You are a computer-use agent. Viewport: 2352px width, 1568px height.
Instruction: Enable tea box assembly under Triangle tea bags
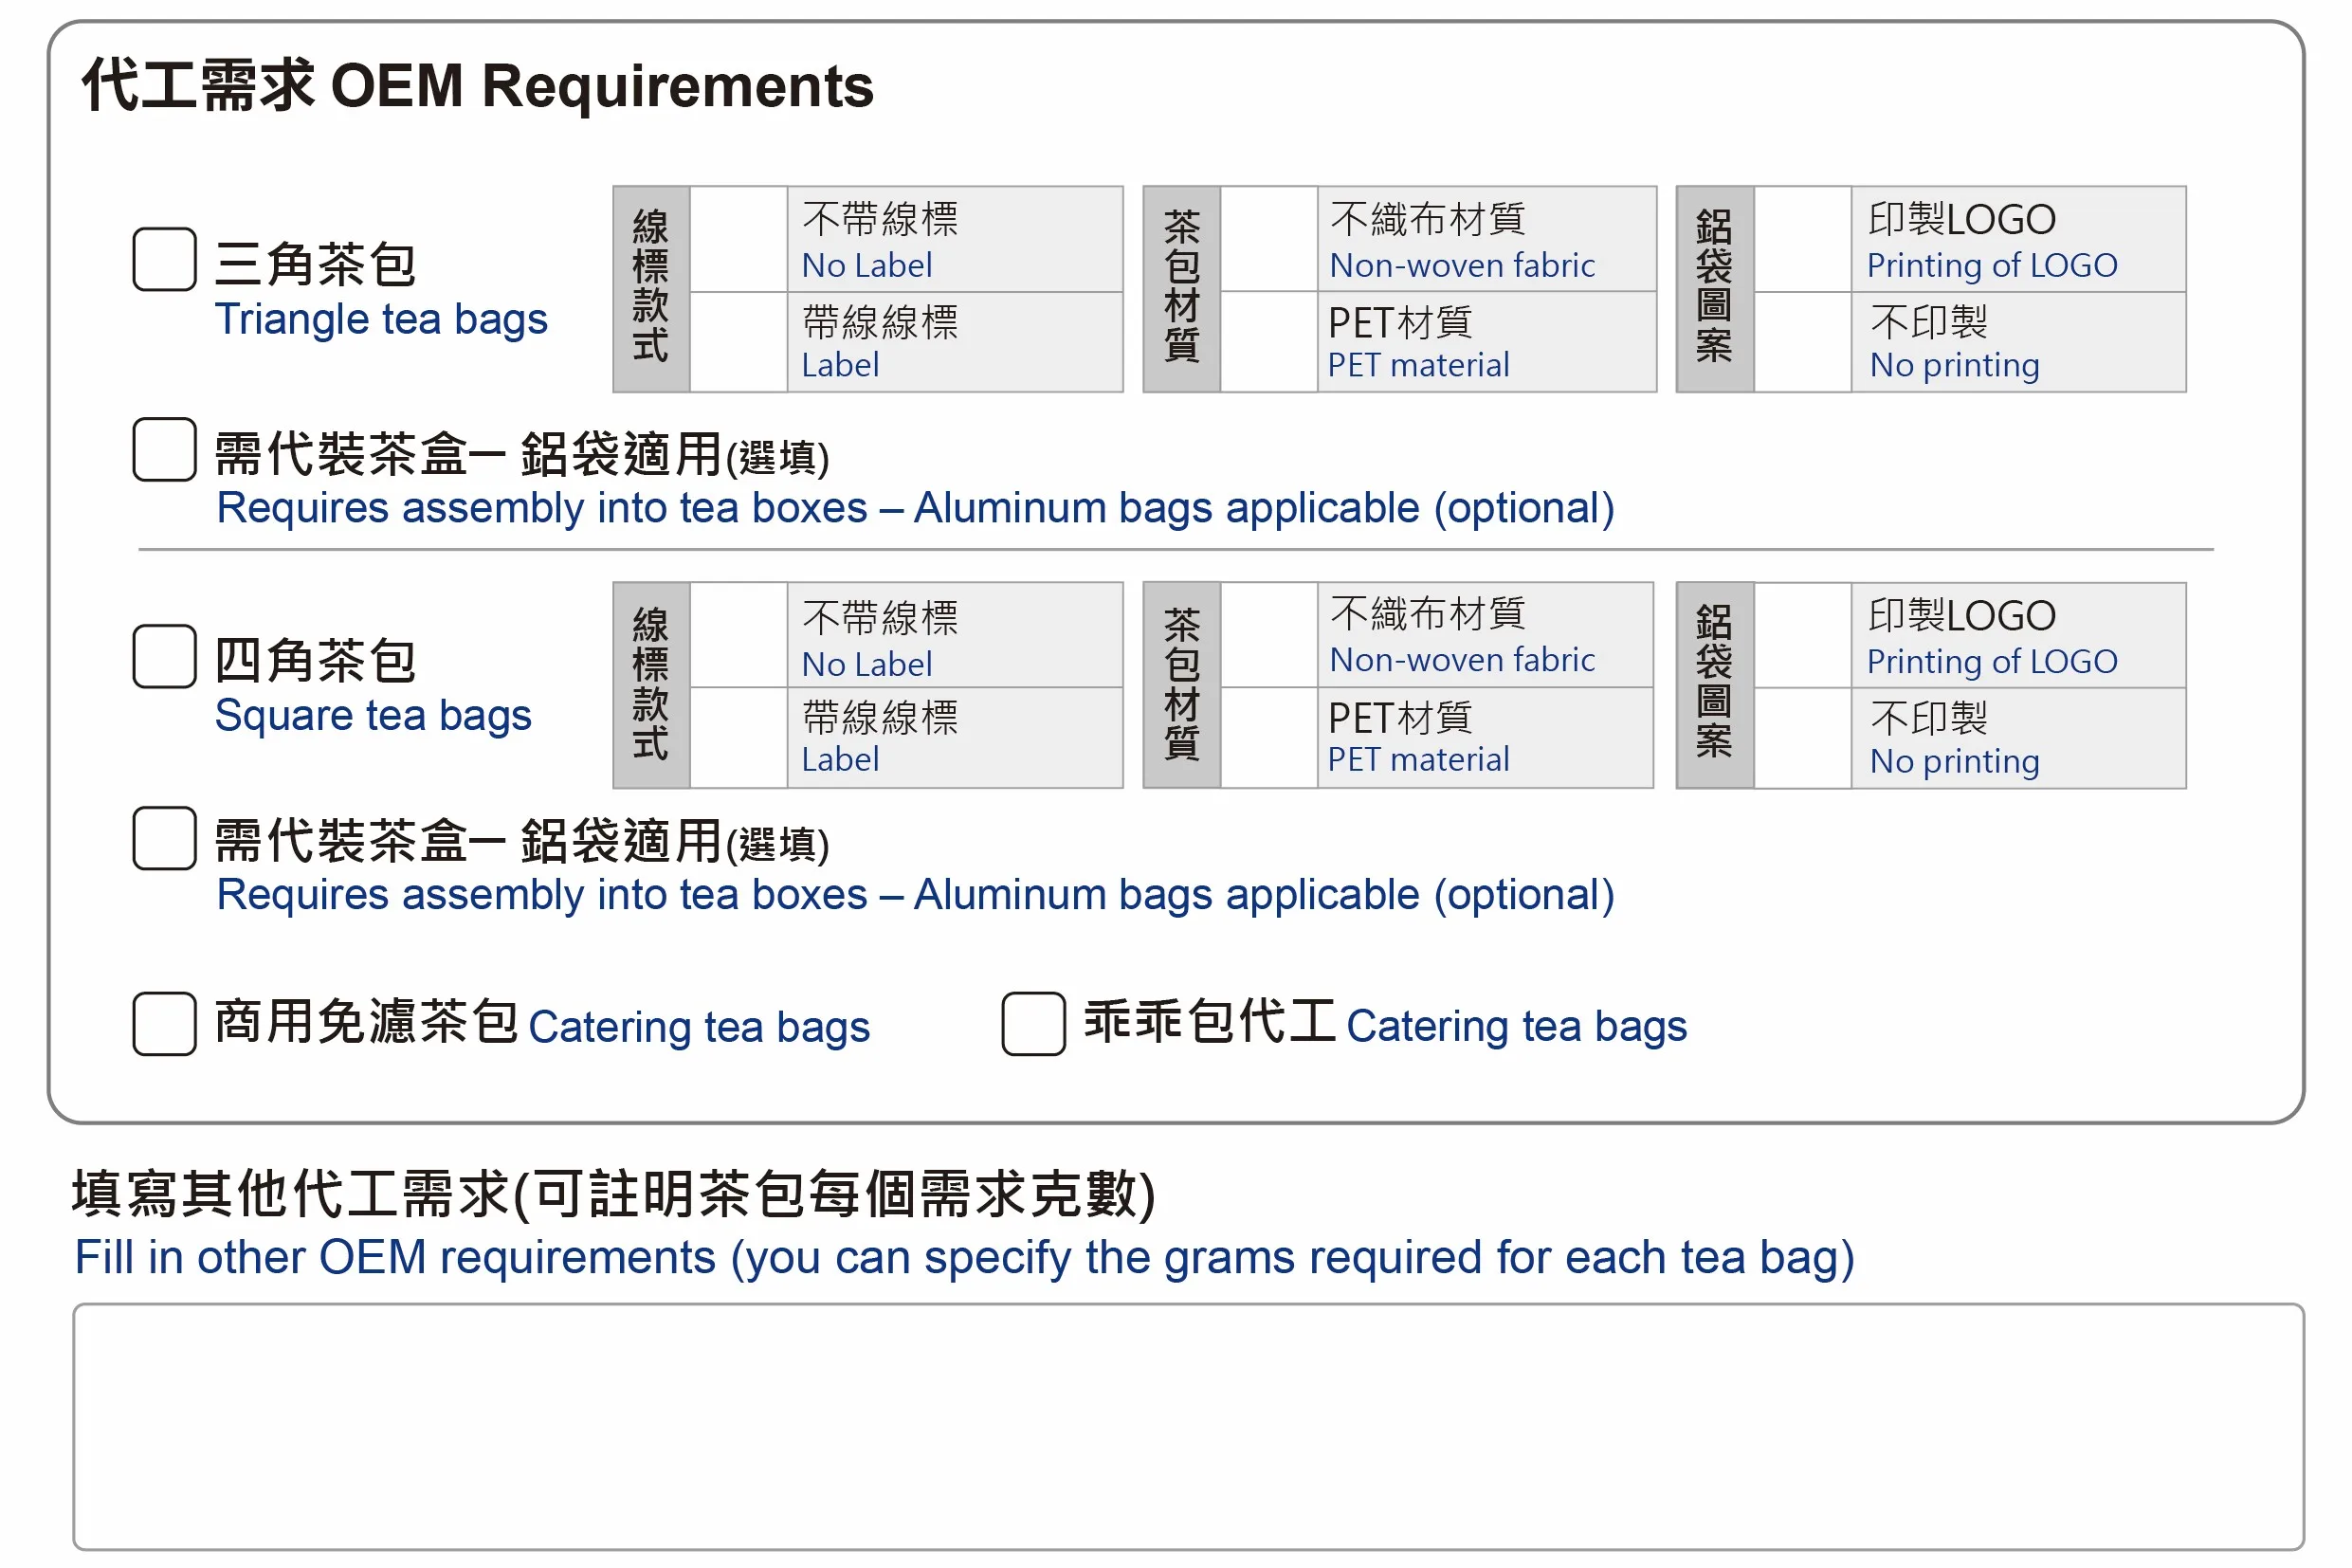(164, 450)
